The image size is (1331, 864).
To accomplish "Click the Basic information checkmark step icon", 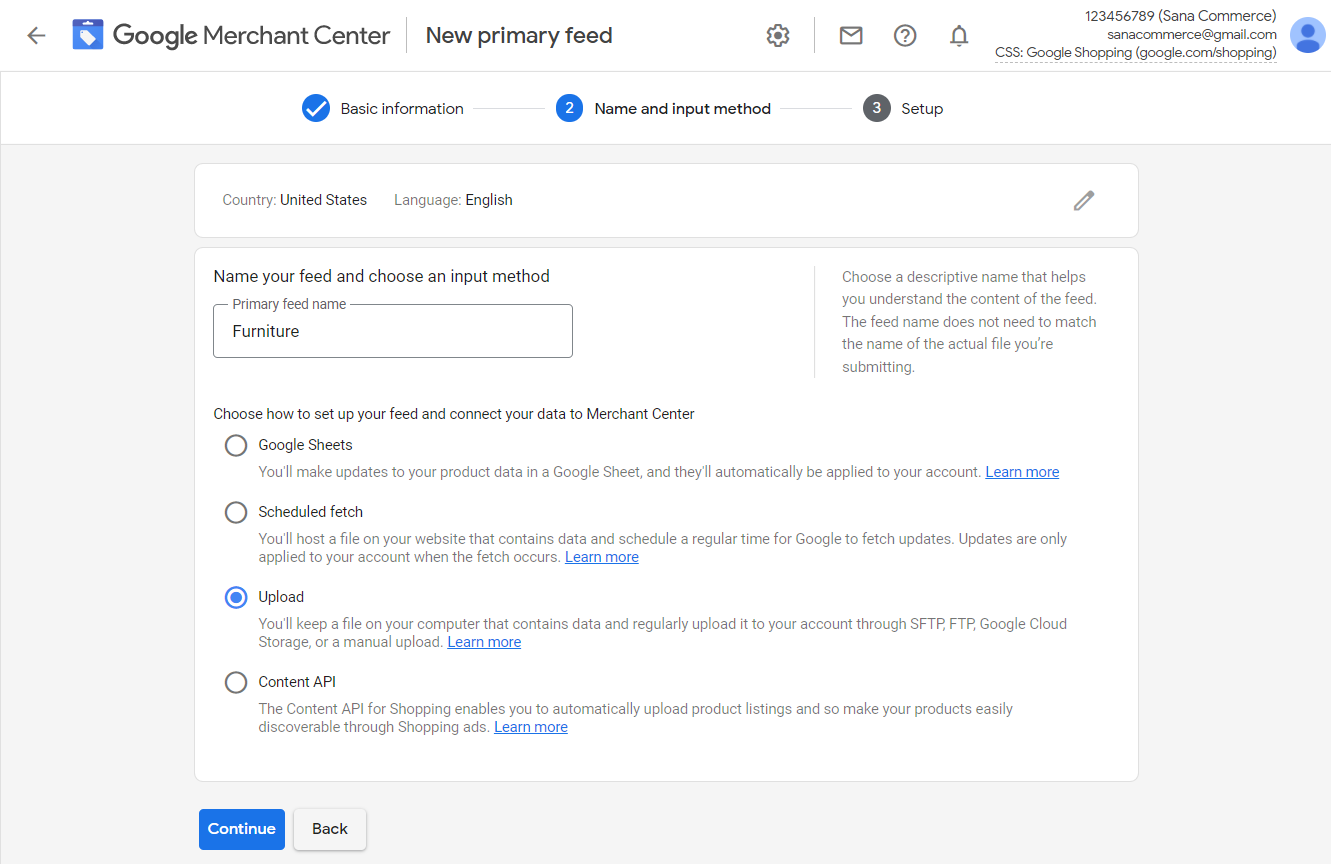I will (x=316, y=108).
